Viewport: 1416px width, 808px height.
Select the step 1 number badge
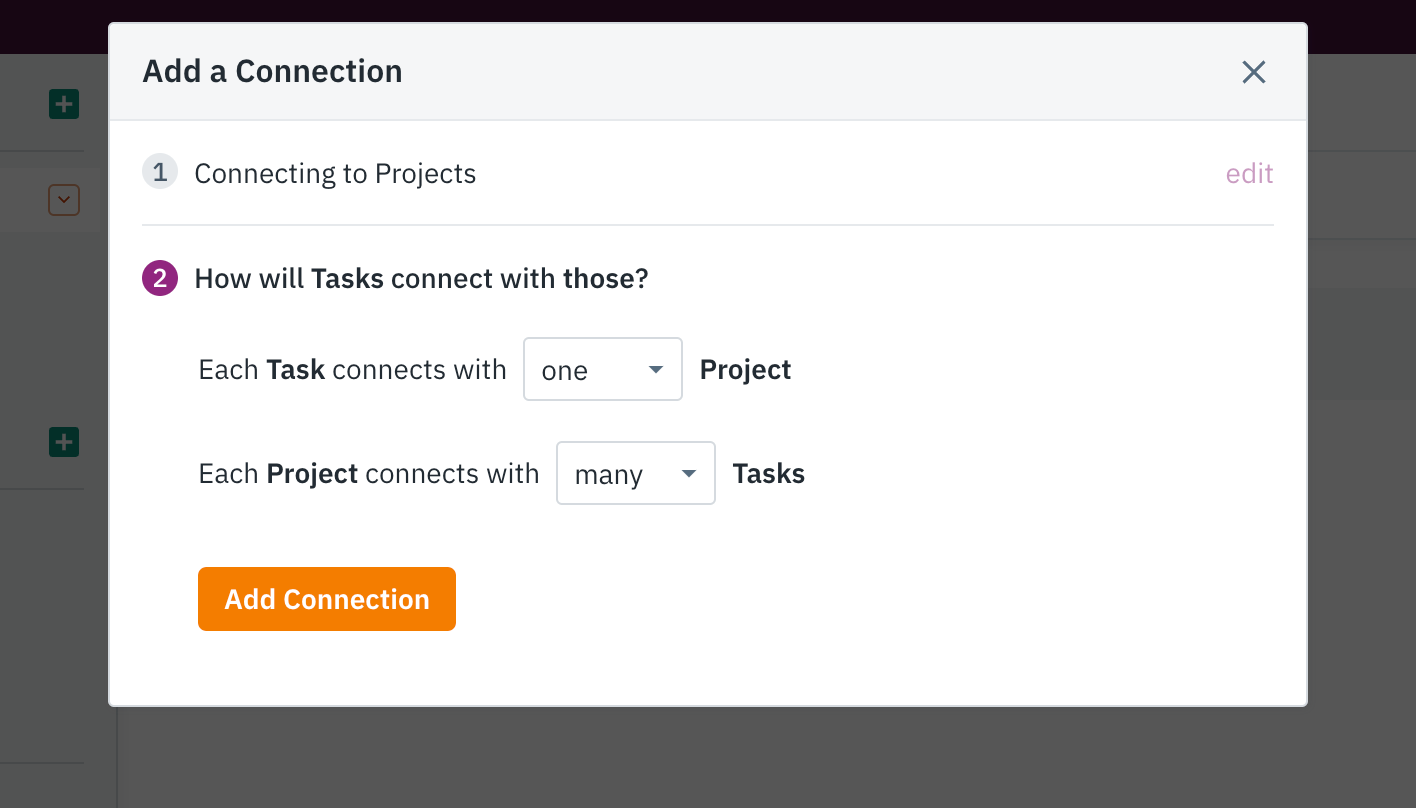click(x=160, y=172)
